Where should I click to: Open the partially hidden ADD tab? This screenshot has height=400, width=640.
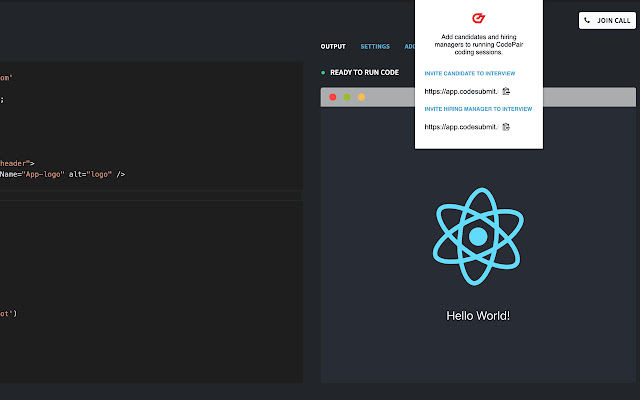pyautogui.click(x=409, y=47)
